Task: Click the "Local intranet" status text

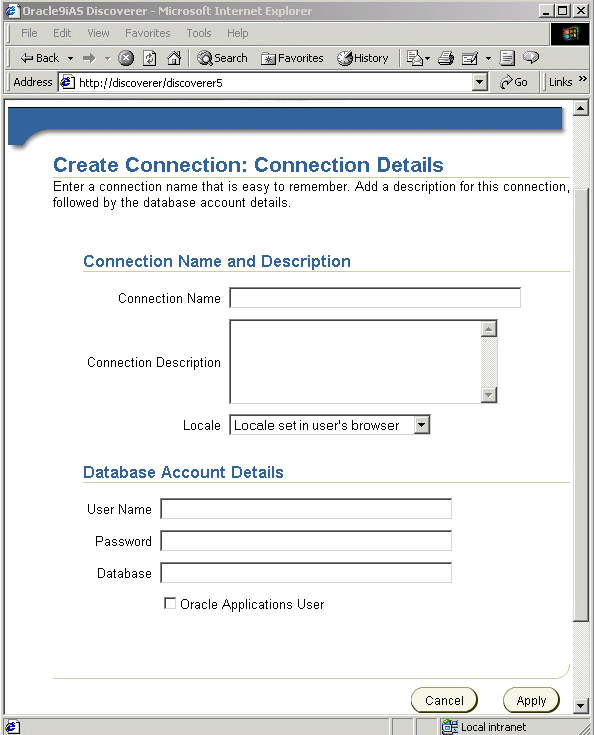Action: pos(493,727)
